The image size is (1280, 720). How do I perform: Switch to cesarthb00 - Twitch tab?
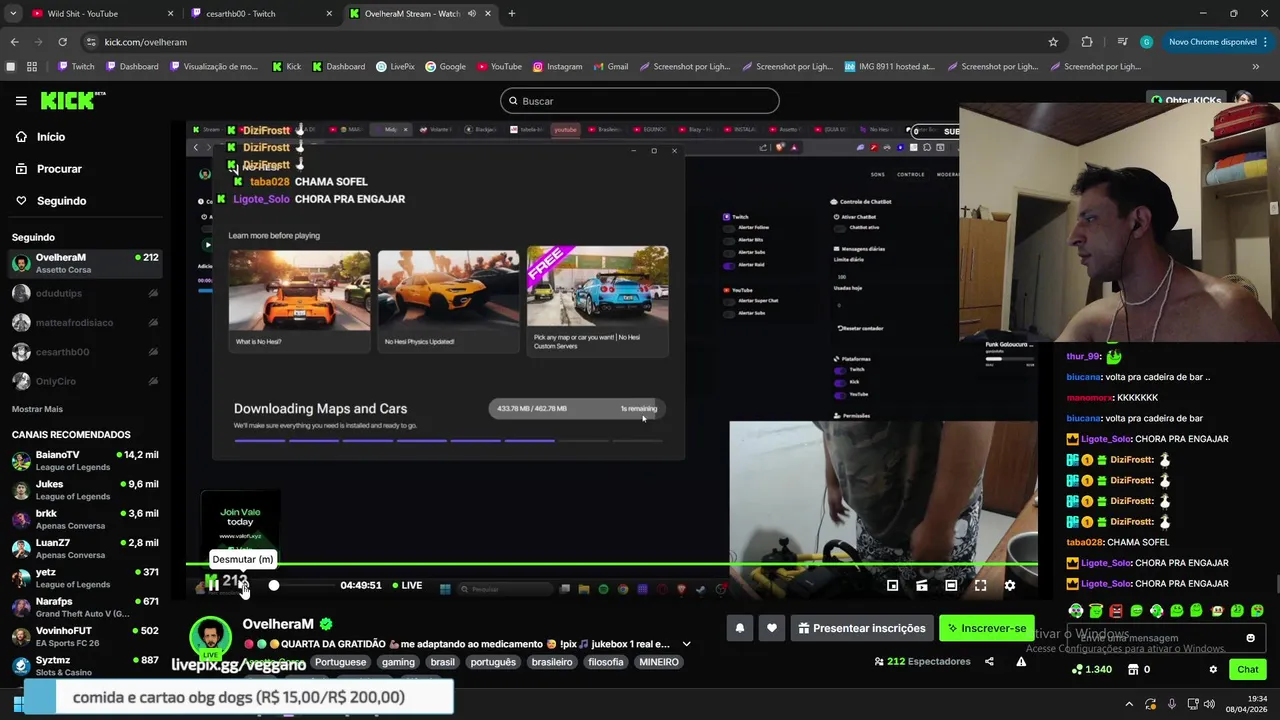(x=260, y=14)
